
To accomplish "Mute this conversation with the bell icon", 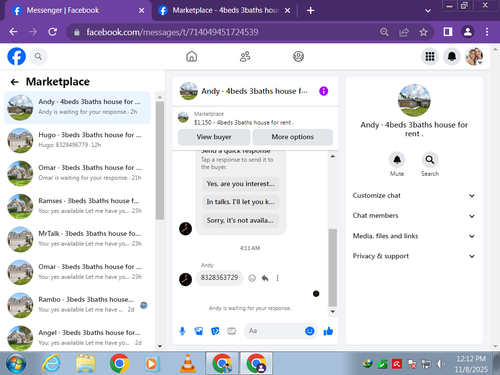I will pyautogui.click(x=397, y=160).
